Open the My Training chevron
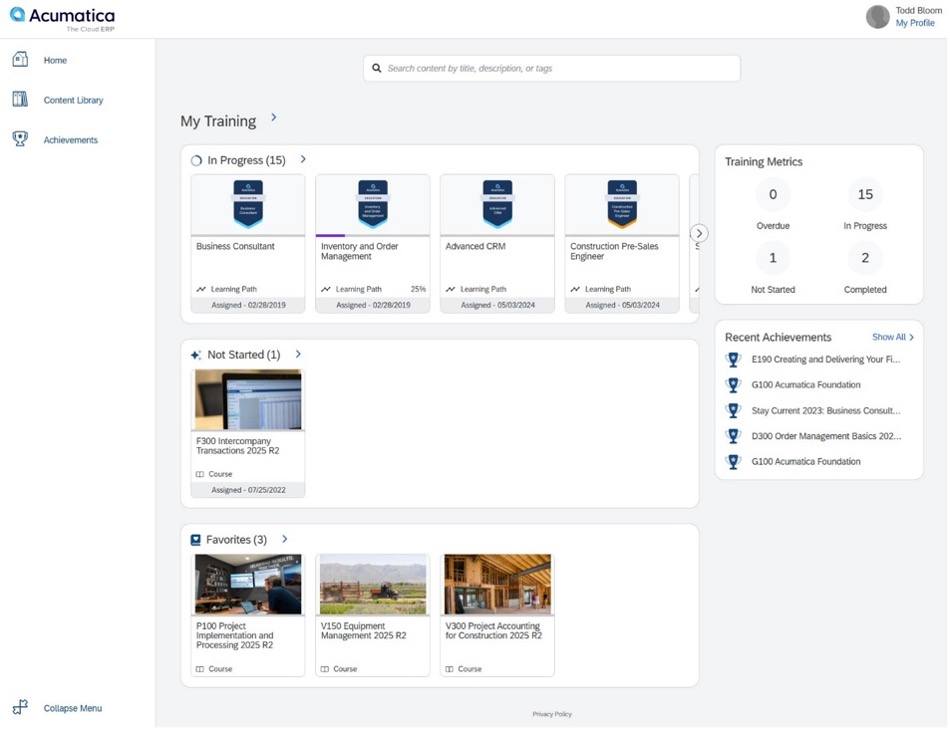This screenshot has width=950, height=730. click(x=274, y=118)
